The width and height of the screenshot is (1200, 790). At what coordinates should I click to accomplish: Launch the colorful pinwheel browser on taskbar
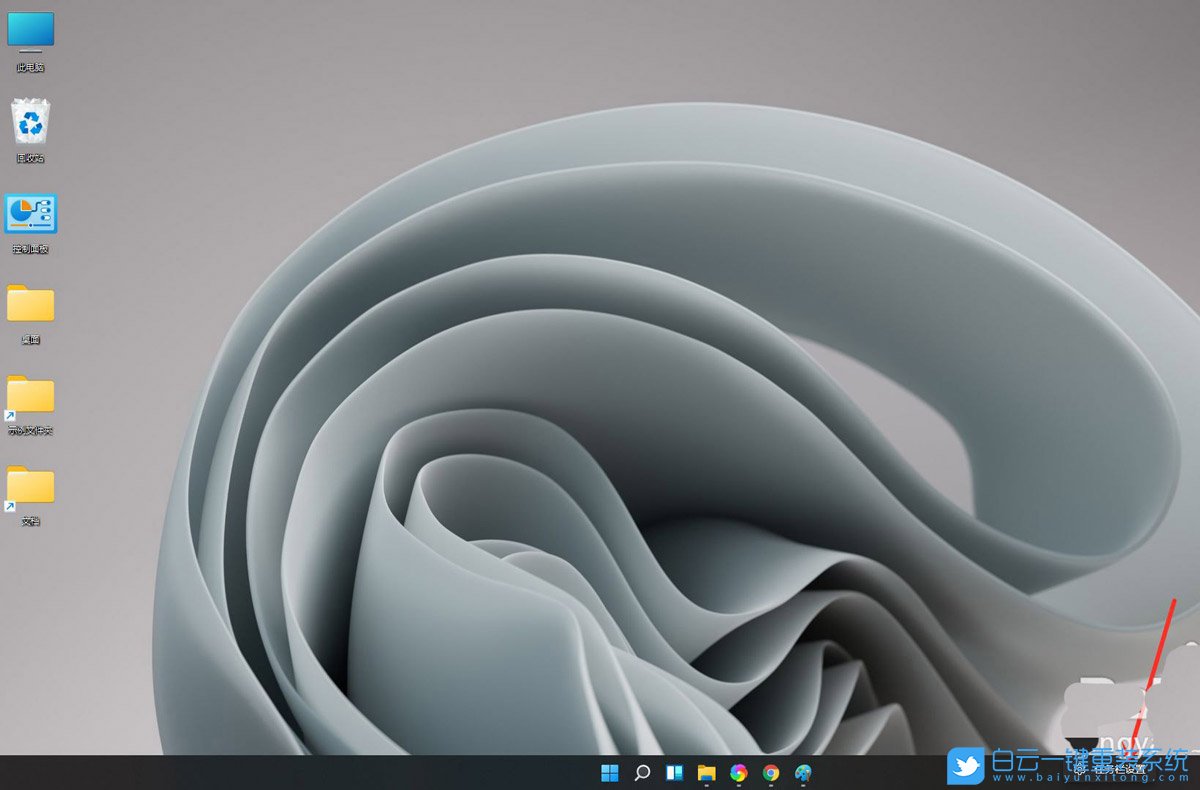[x=738, y=772]
